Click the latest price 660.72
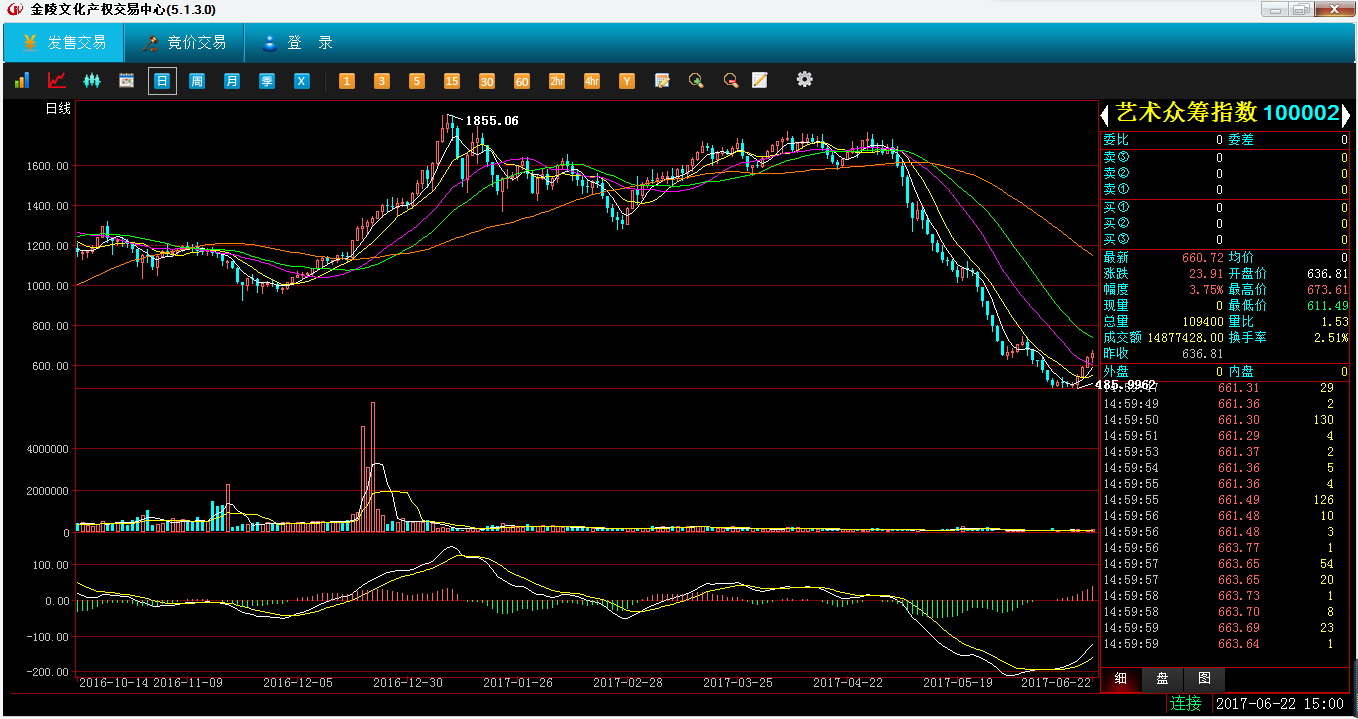The height and width of the screenshot is (719, 1358). [1203, 258]
